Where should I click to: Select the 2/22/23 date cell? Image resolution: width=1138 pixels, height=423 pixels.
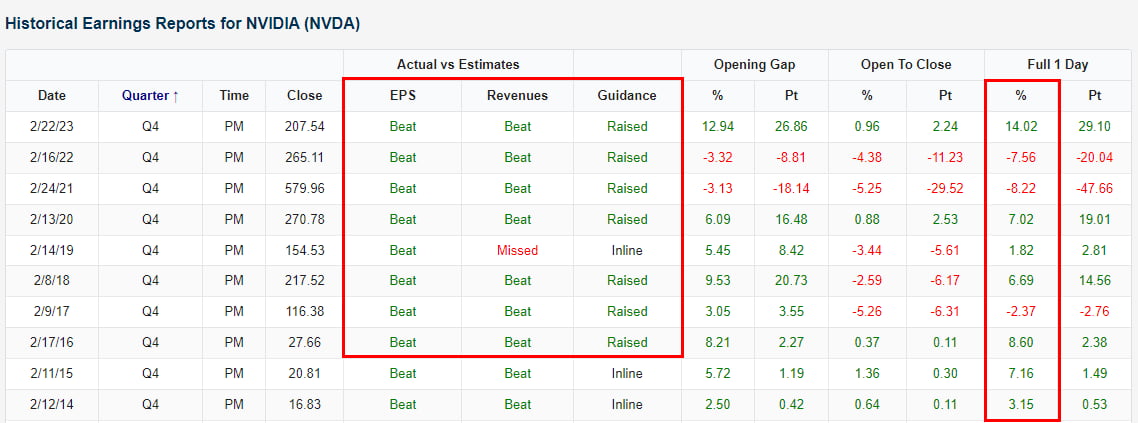click(x=52, y=126)
